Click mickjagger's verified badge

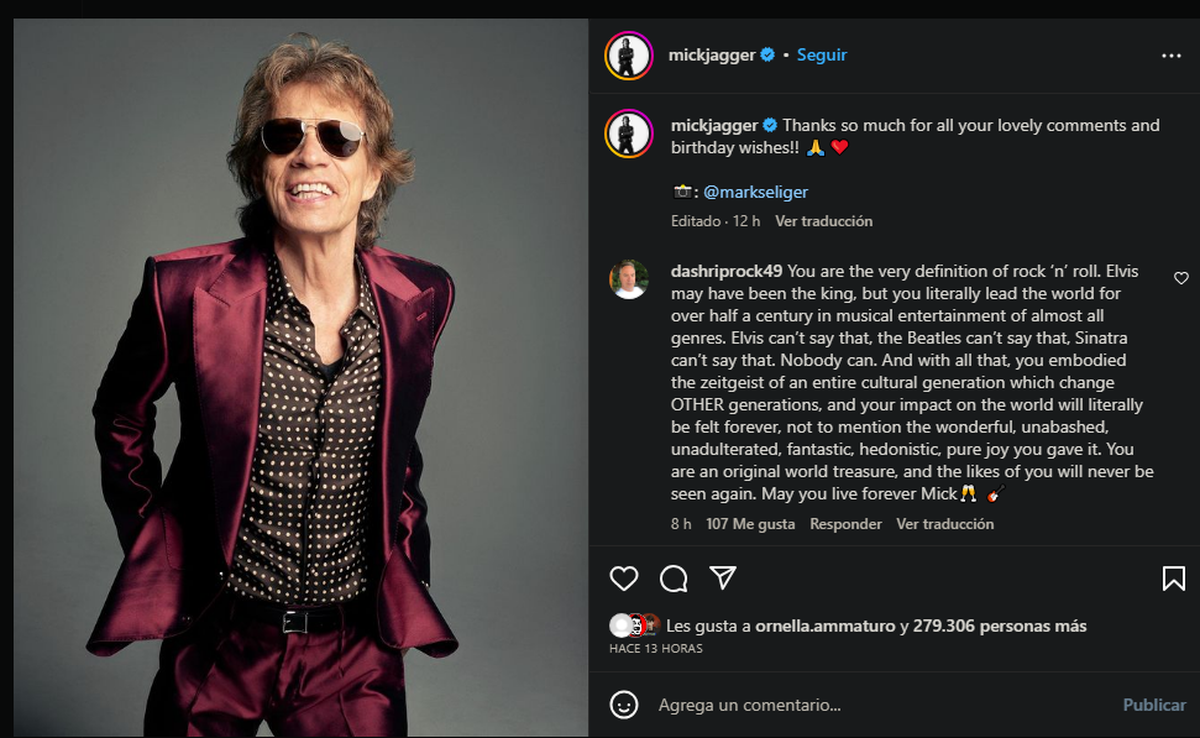(x=765, y=55)
